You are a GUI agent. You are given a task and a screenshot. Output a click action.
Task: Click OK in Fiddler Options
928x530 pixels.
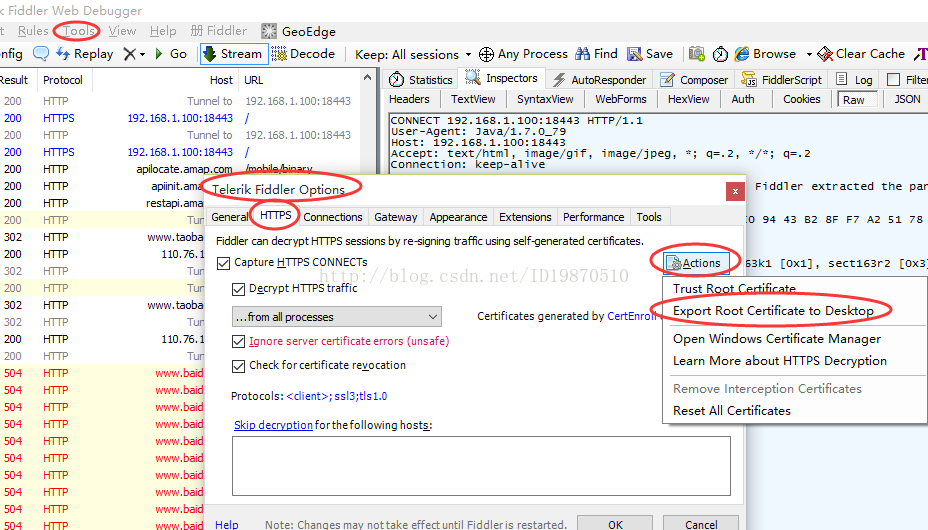click(x=615, y=524)
